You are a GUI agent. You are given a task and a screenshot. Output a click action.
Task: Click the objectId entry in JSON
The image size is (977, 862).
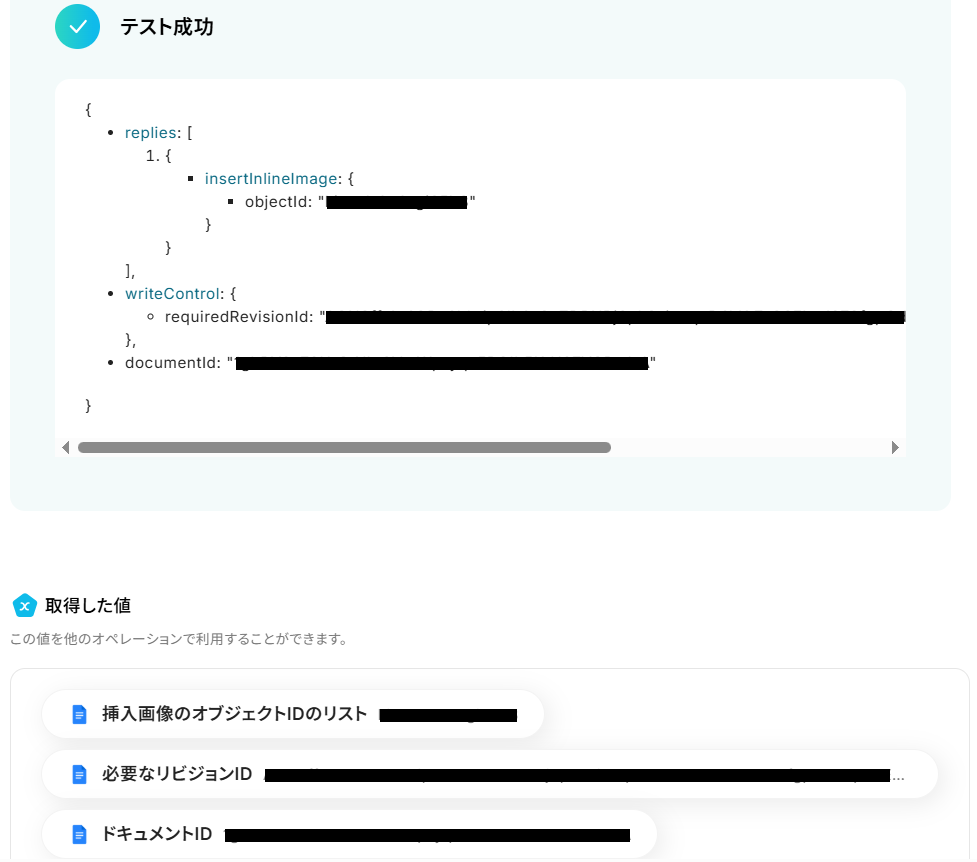coord(360,202)
